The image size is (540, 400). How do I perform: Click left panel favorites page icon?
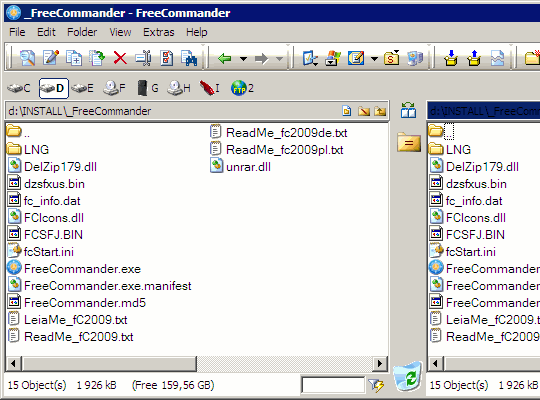(x=347, y=111)
